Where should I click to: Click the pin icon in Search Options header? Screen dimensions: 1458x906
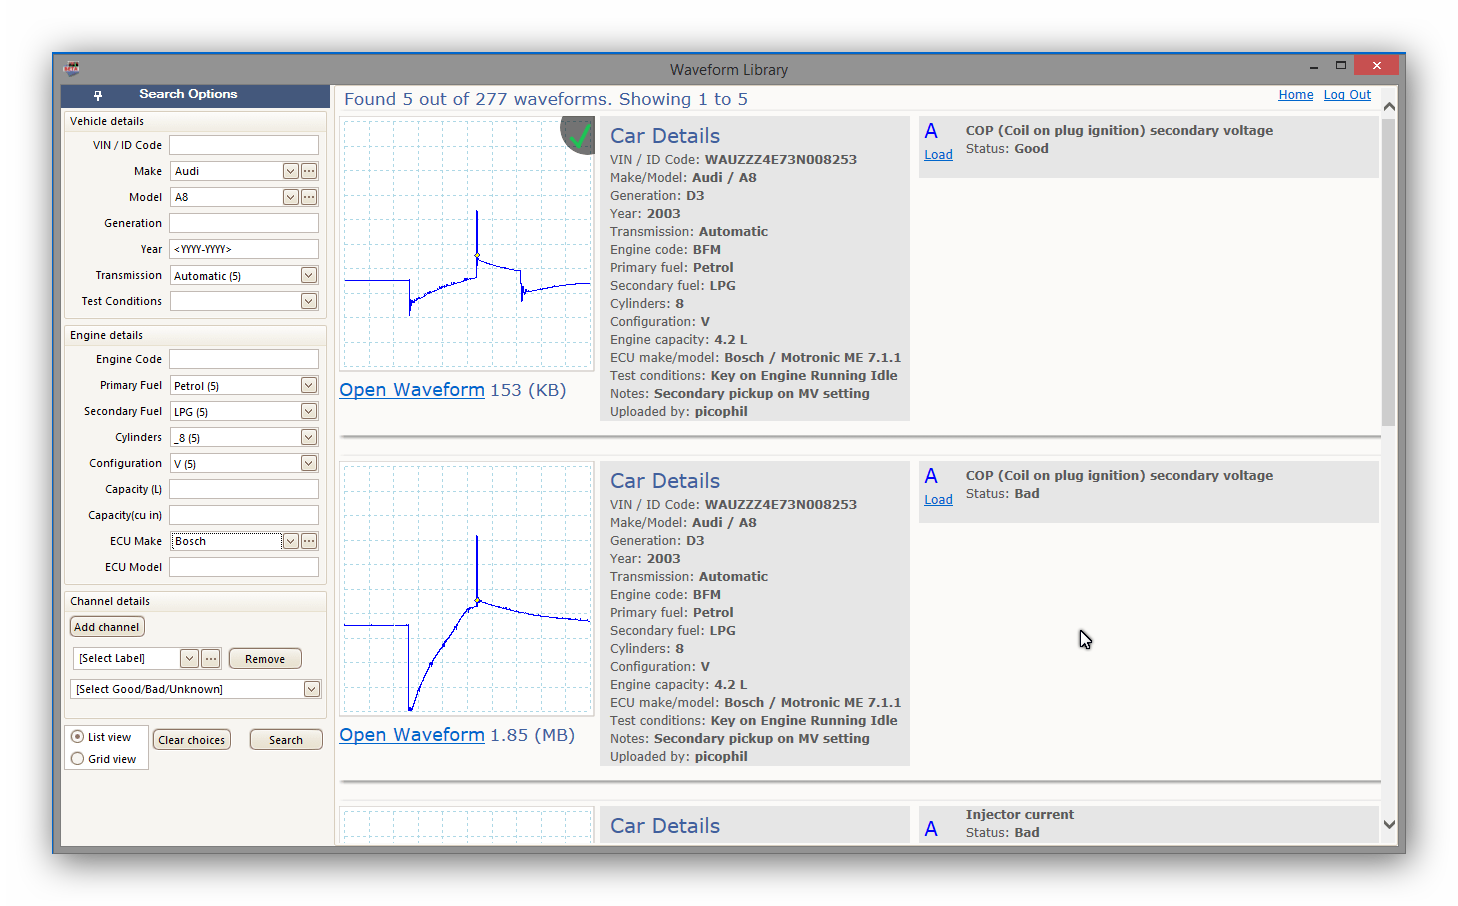(98, 95)
